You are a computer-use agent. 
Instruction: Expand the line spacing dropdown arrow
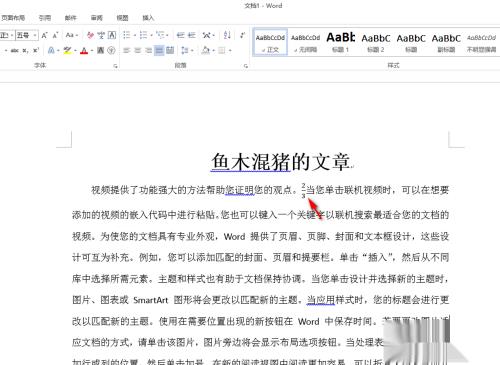(x=192, y=51)
